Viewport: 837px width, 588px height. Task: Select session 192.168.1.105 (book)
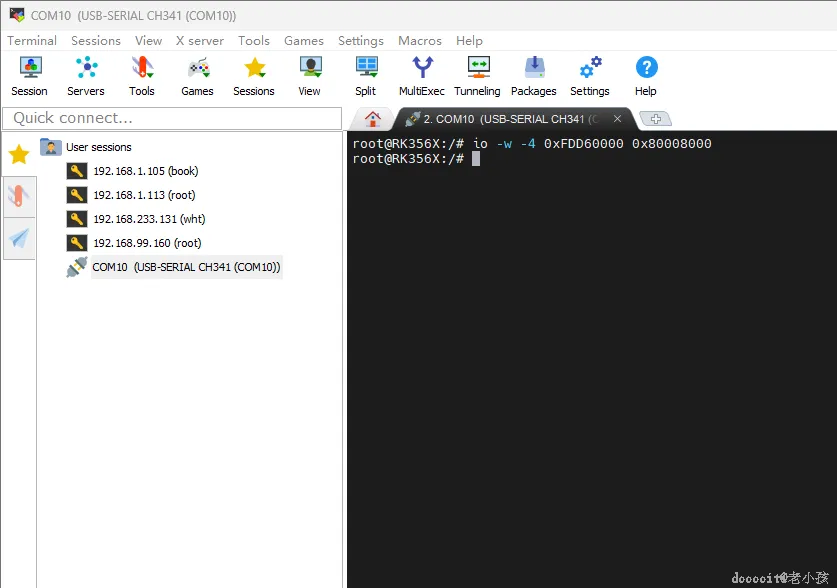(x=146, y=171)
